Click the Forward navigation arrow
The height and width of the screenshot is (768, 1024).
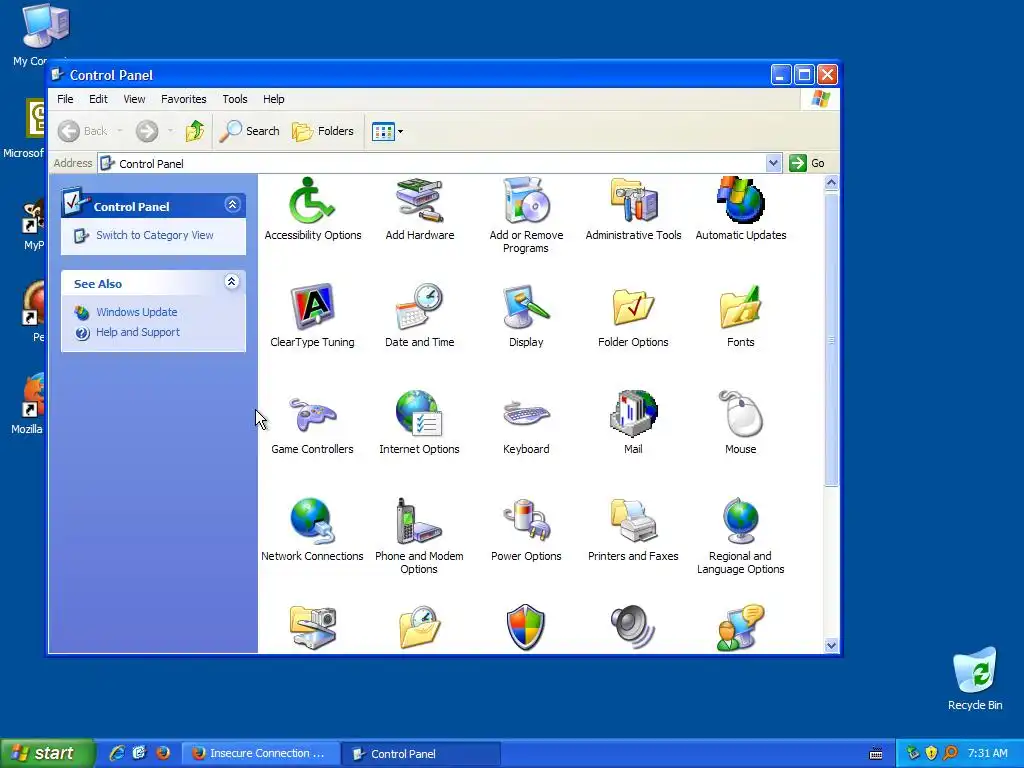pyautogui.click(x=147, y=131)
